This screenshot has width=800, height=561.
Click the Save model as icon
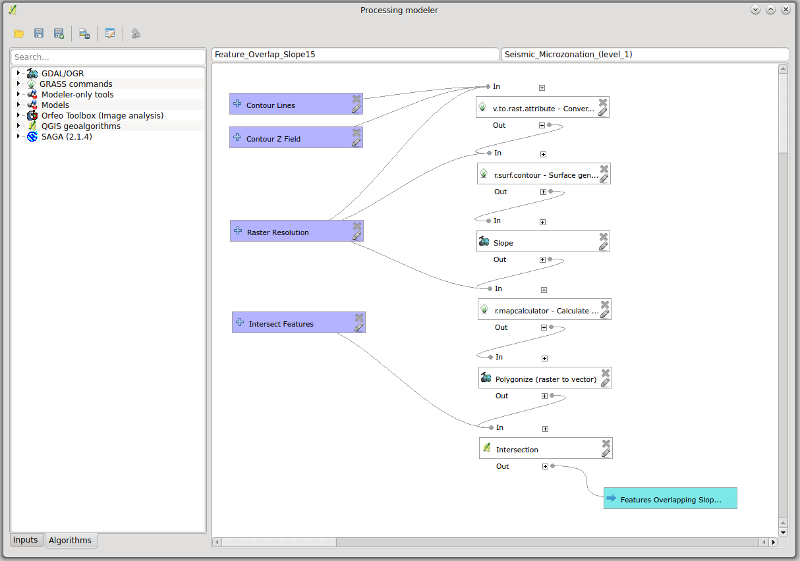pyautogui.click(x=59, y=33)
